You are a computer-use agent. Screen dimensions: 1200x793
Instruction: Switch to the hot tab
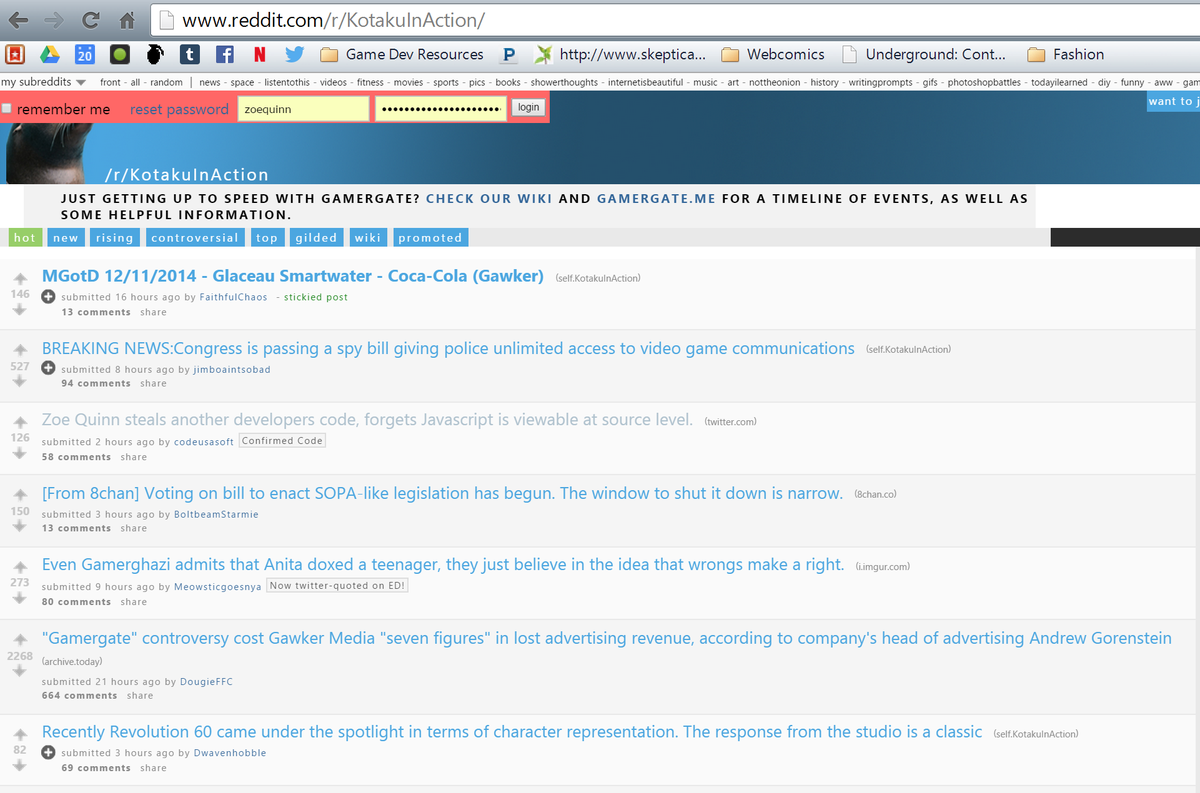(25, 238)
